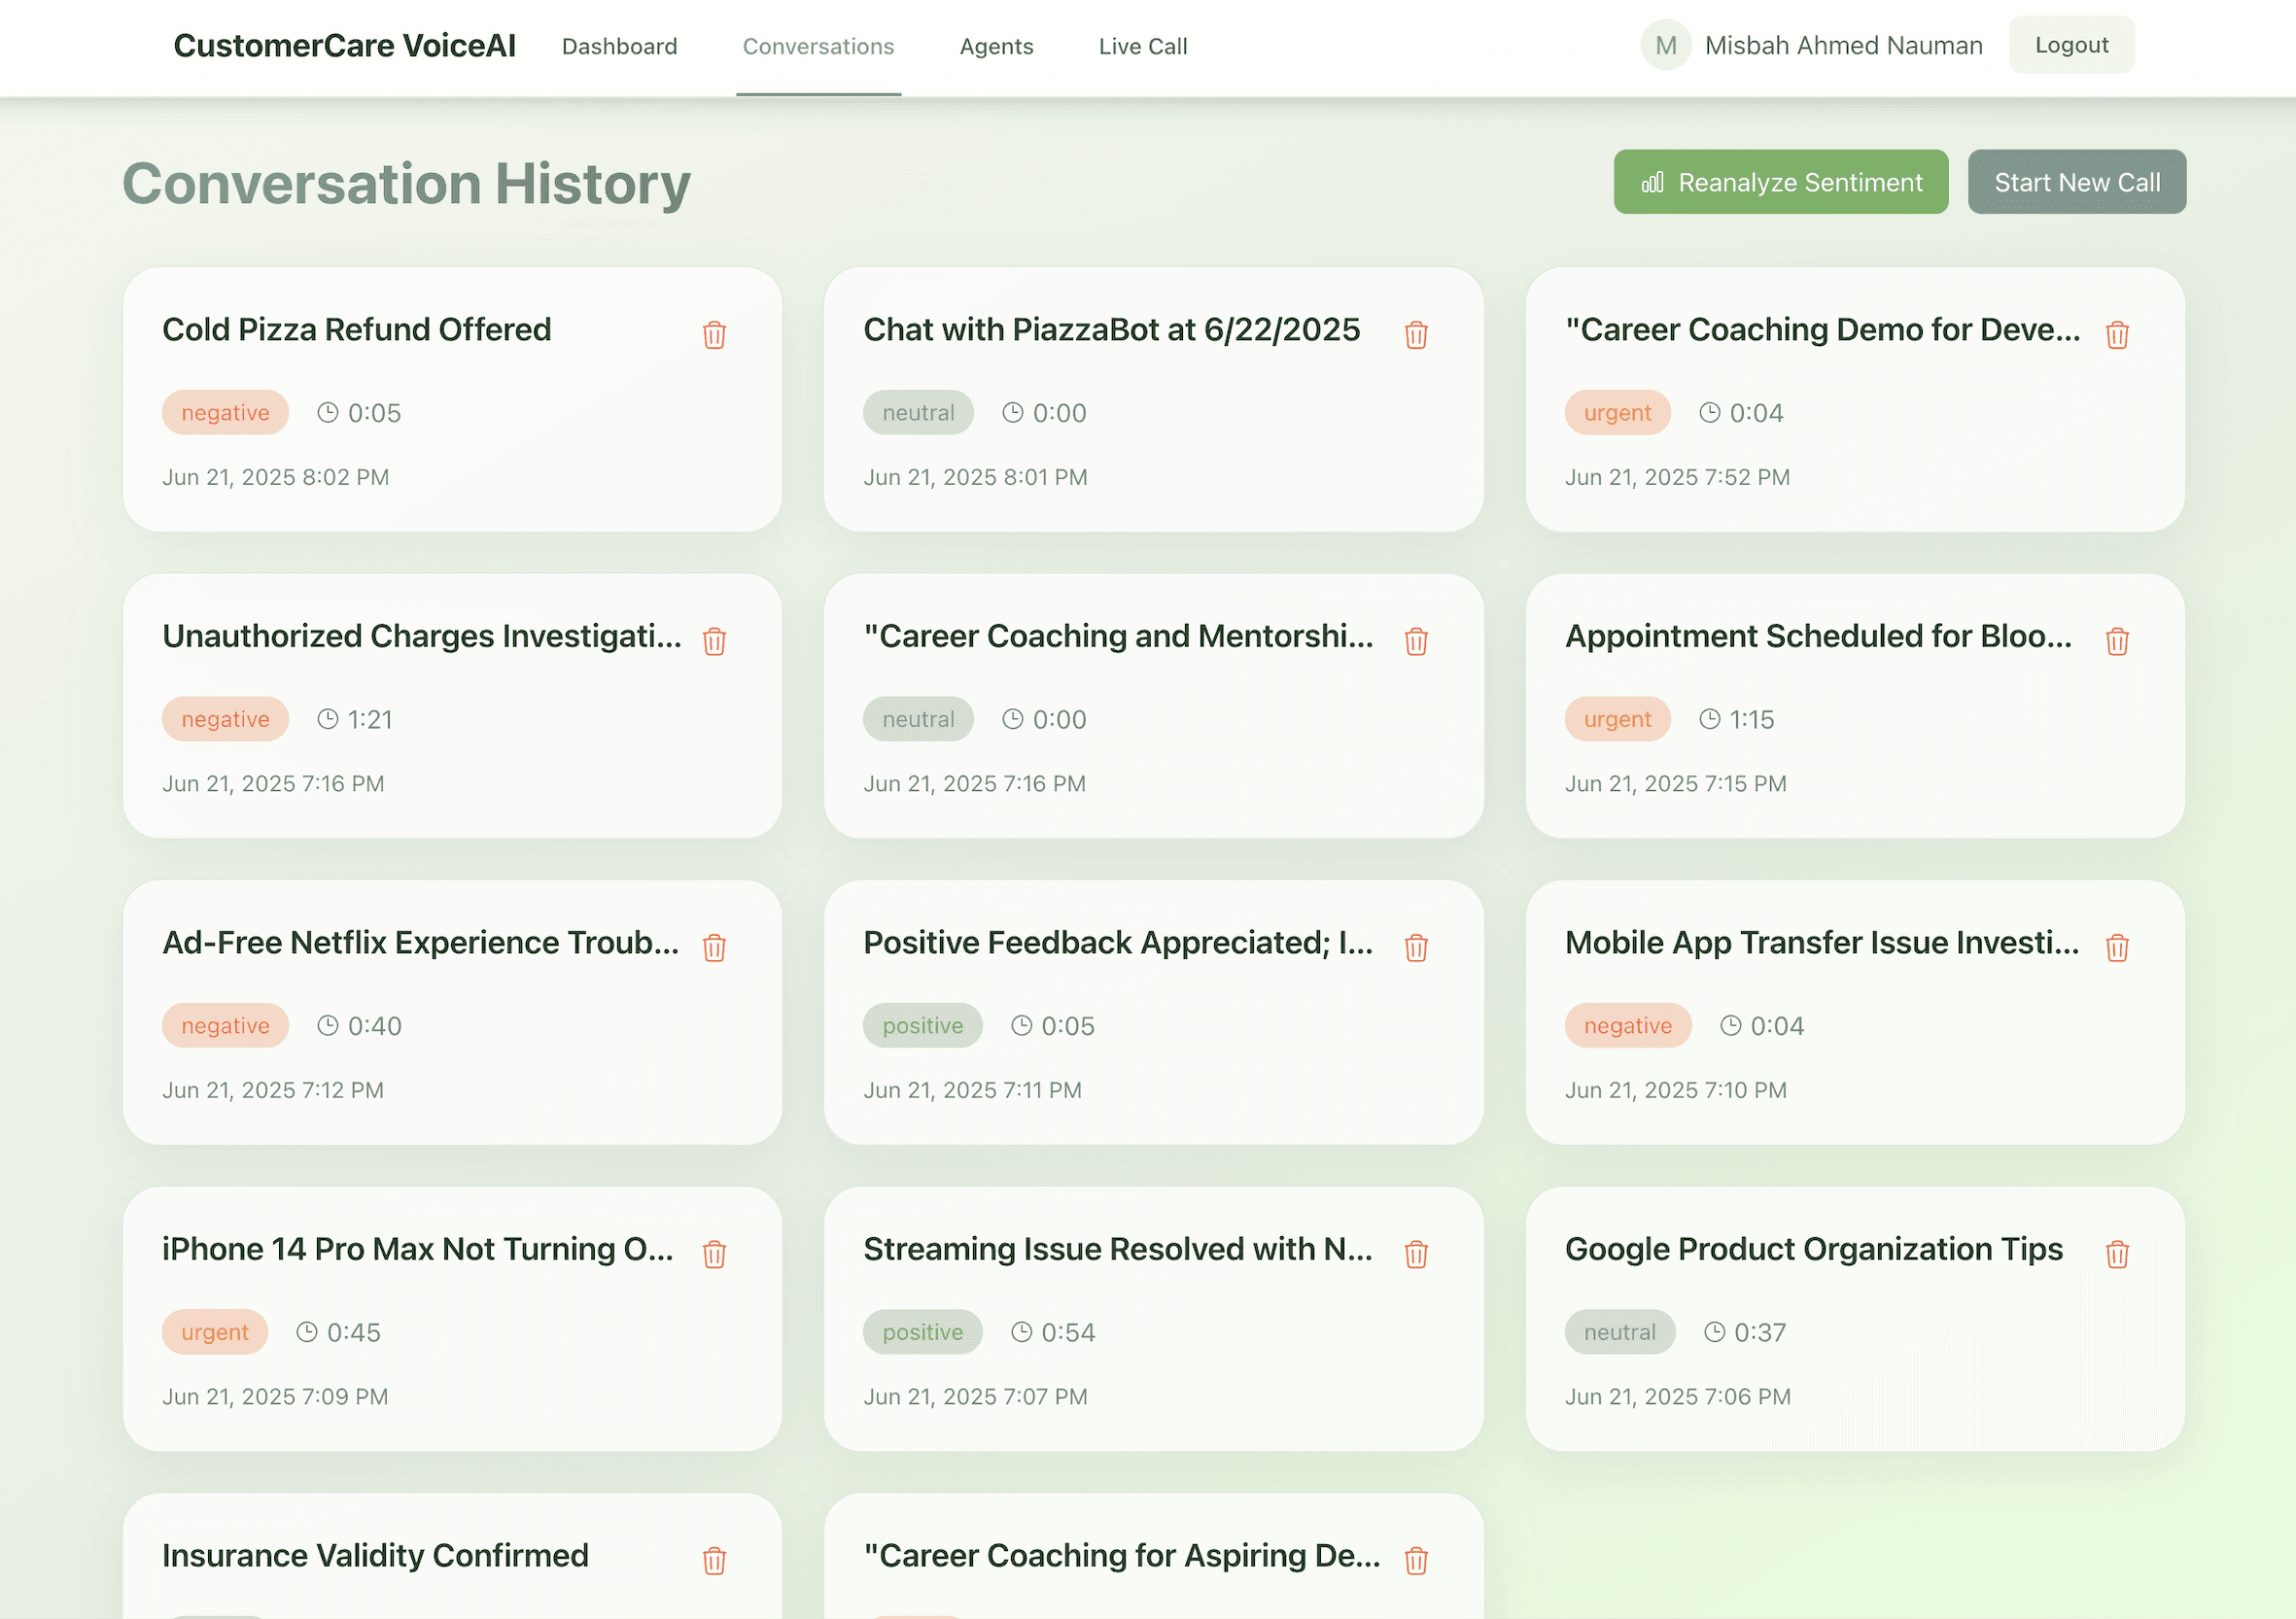Go to the Dashboard tab

(x=619, y=46)
